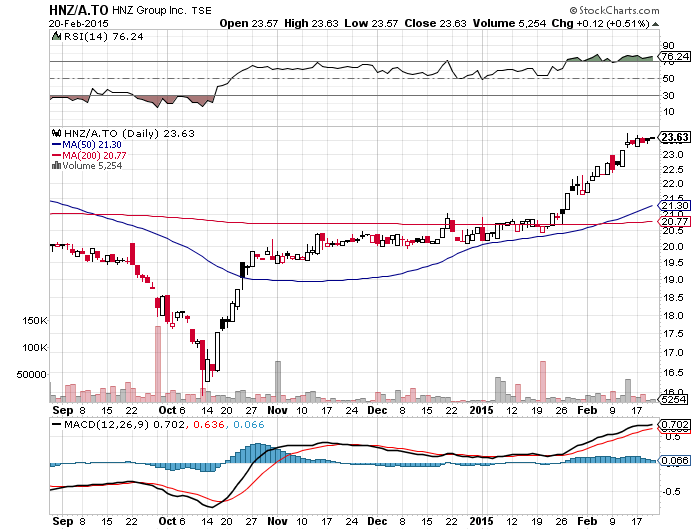Click the Nov label on the price chart axis
The image size is (700, 530).
(x=277, y=410)
